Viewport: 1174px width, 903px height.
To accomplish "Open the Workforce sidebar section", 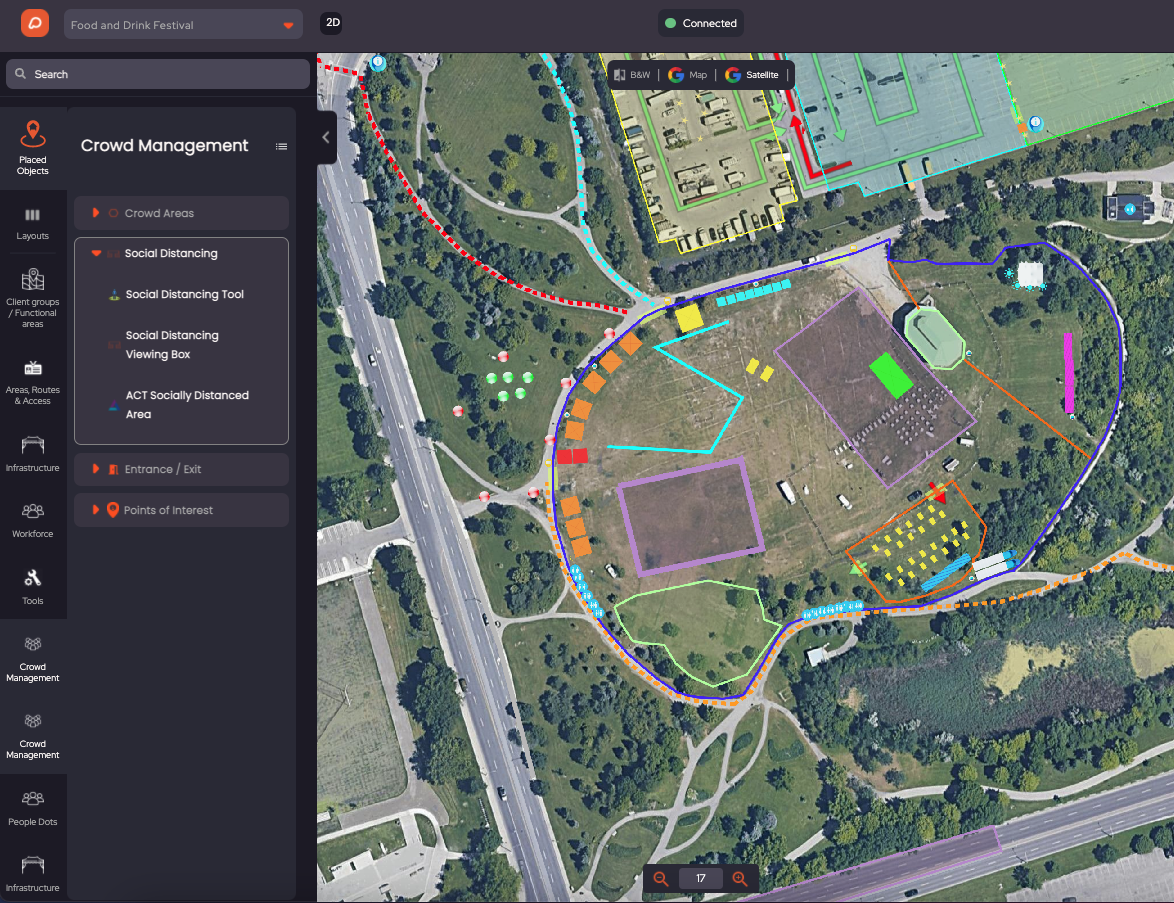I will (33, 520).
